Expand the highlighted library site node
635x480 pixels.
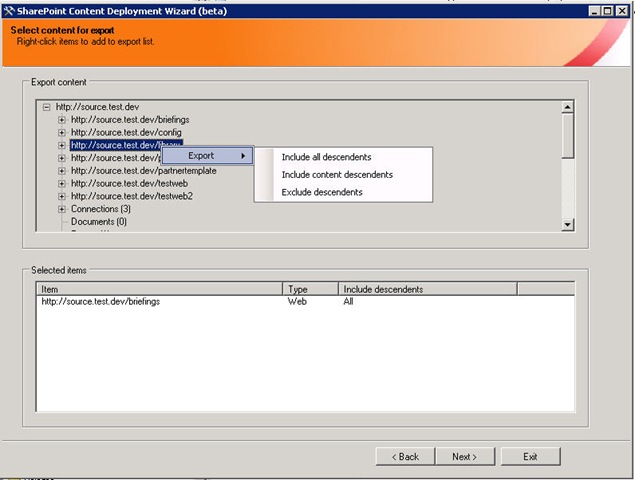pos(62,145)
